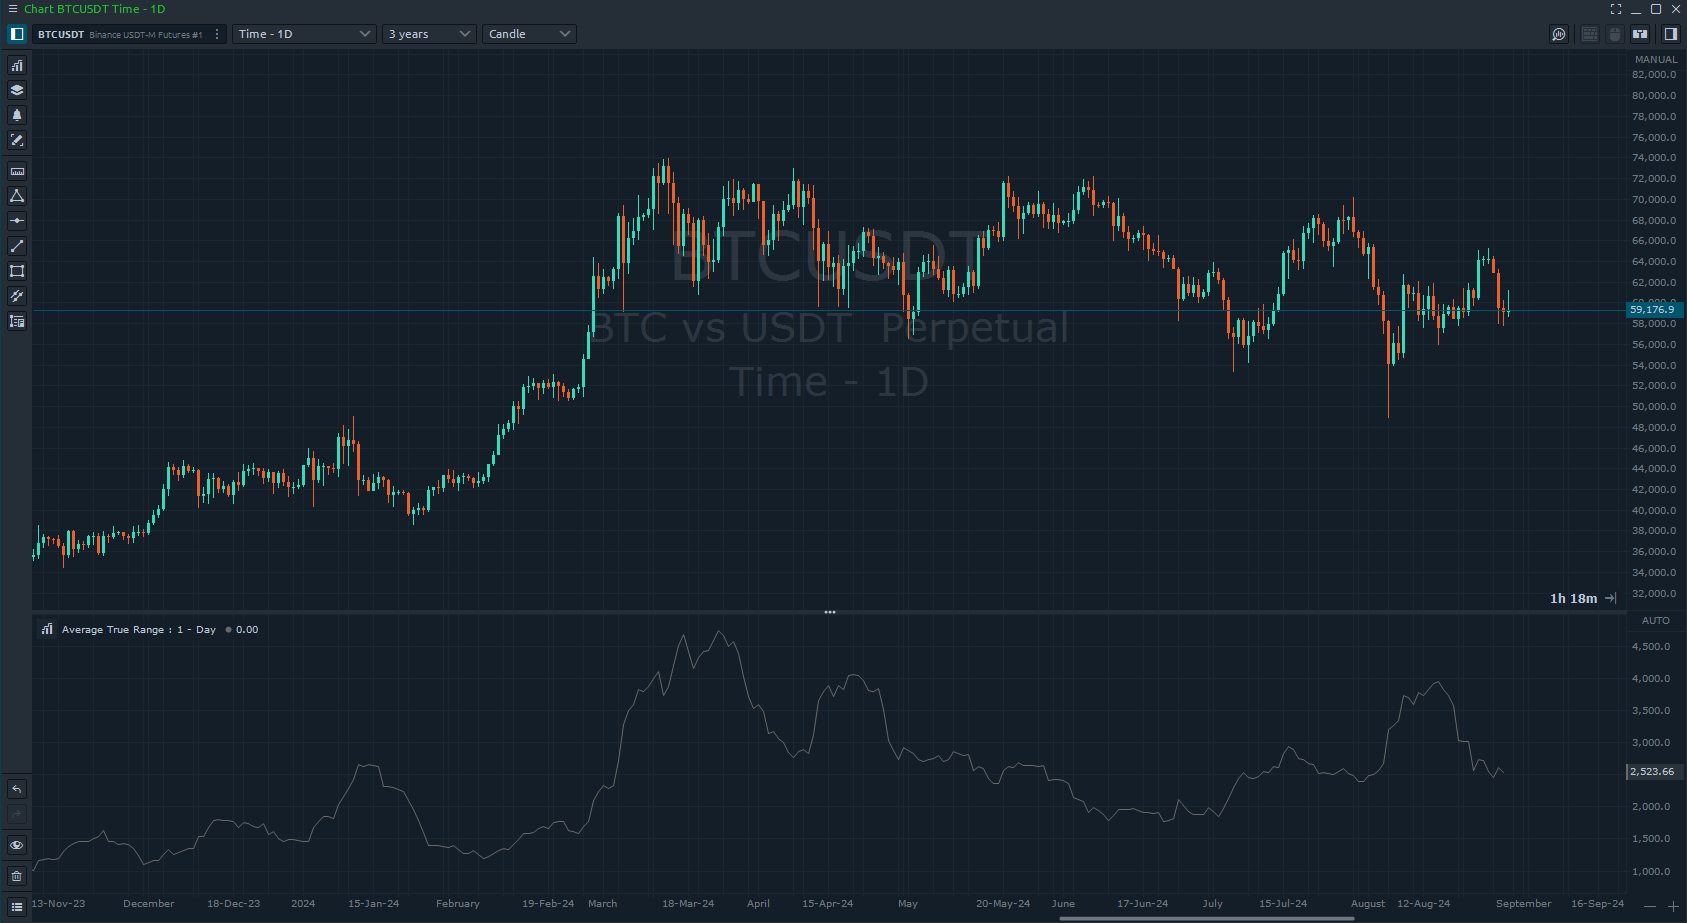Select the ruler measurement tool

coord(17,171)
